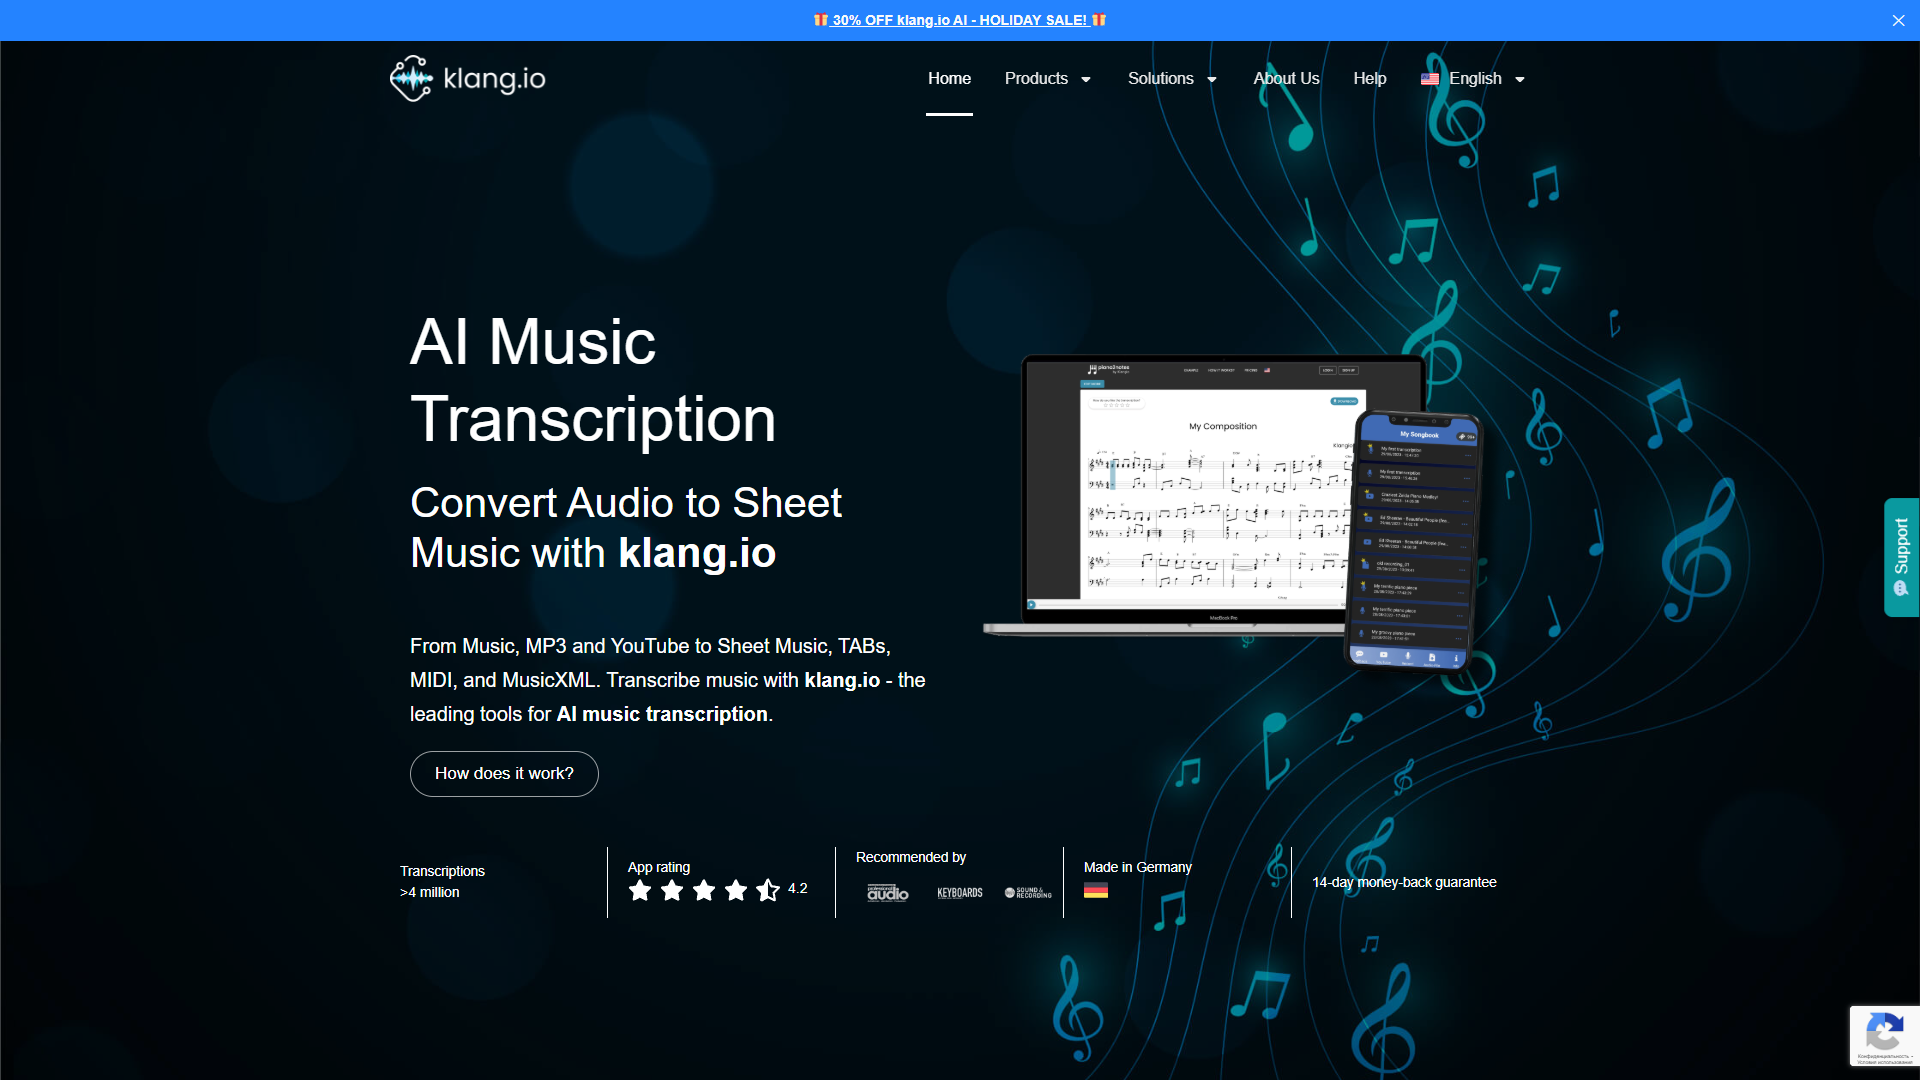Click the reCAPTCHA badge
Image resolution: width=1920 pixels, height=1080 pixels.
click(x=1884, y=1036)
